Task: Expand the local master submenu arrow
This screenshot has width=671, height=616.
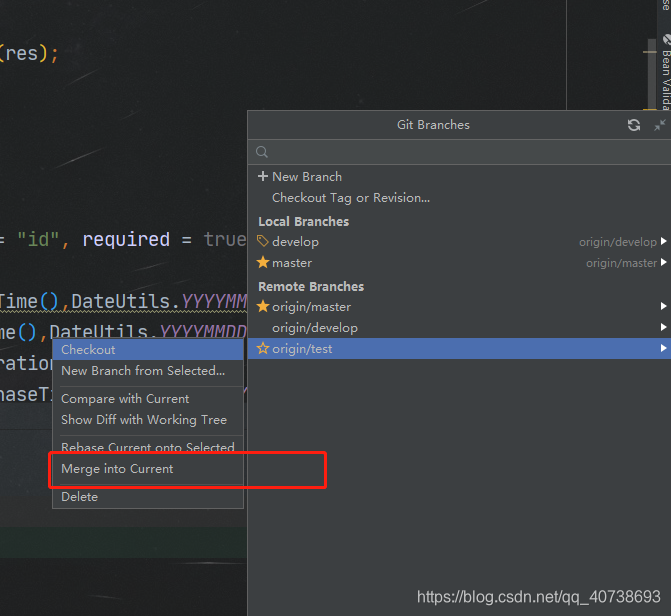Action: [x=663, y=262]
